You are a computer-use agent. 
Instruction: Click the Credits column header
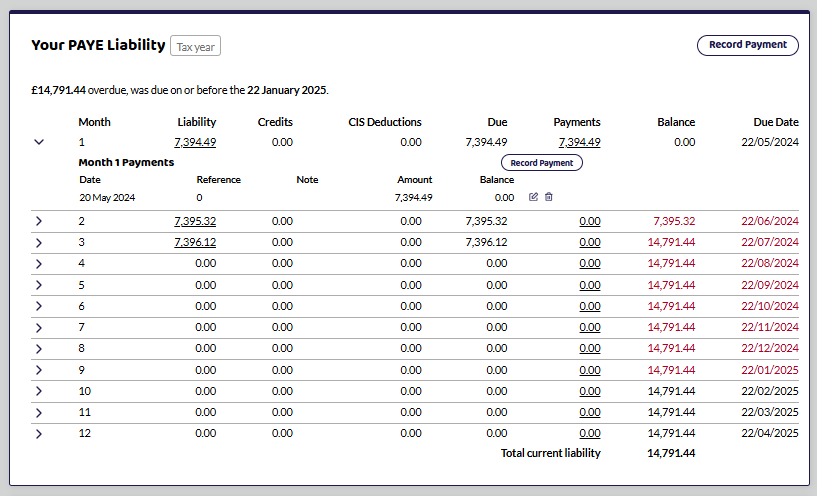(x=275, y=122)
